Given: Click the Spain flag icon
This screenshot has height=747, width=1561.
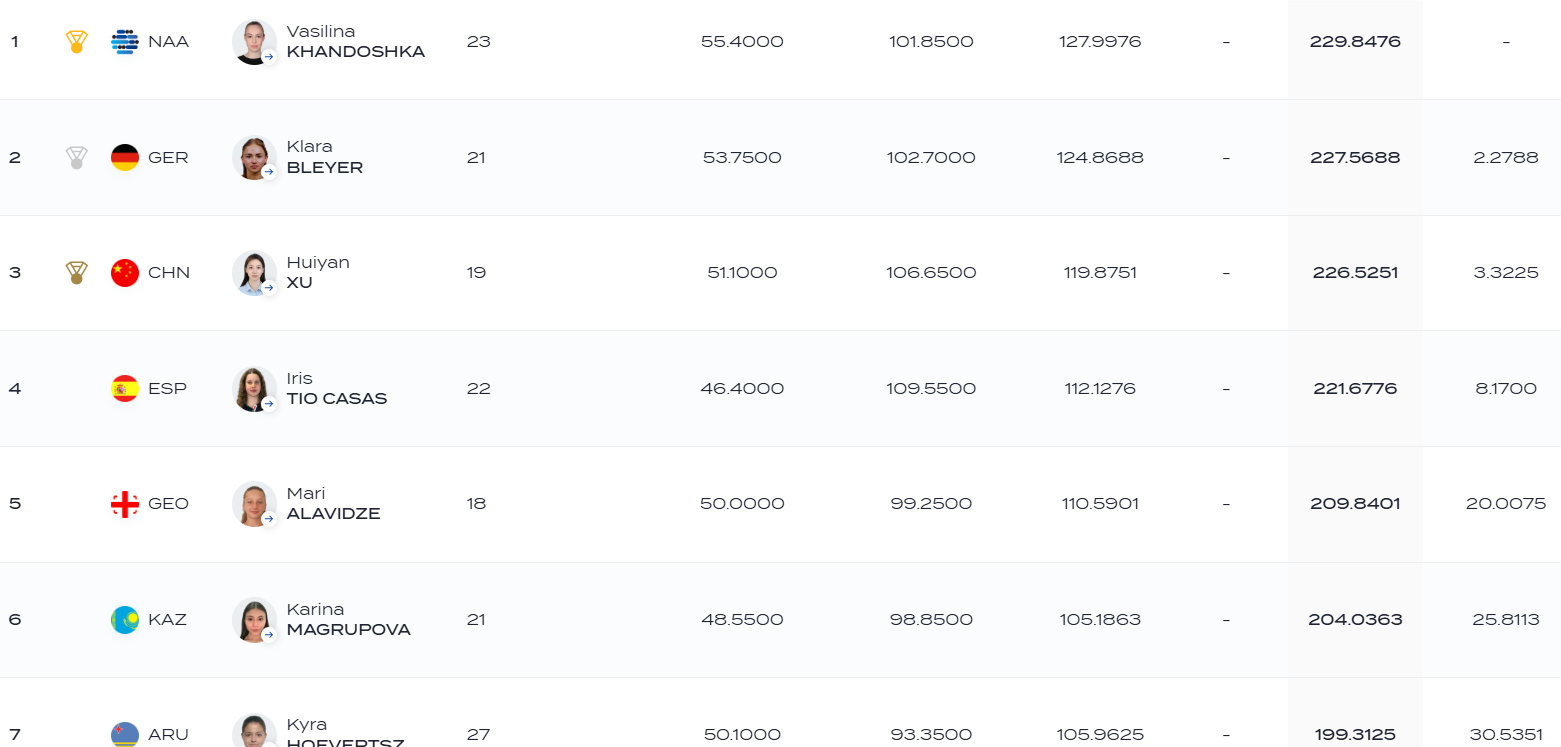Looking at the screenshot, I should (125, 388).
